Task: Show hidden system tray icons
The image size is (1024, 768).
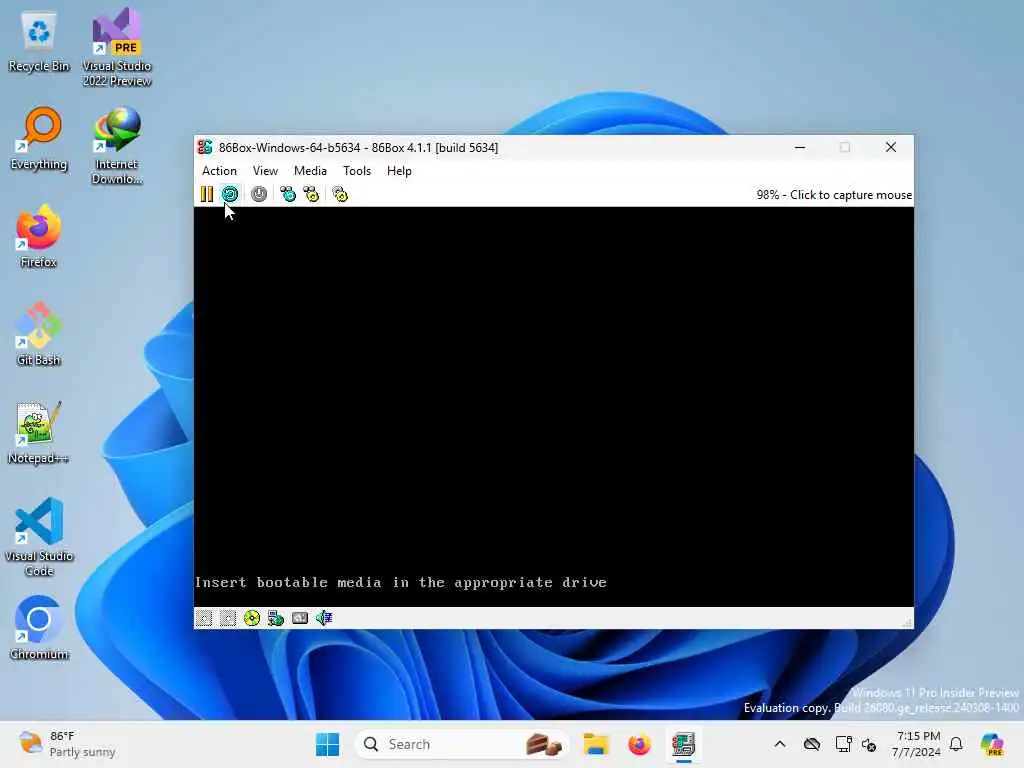Action: click(780, 744)
